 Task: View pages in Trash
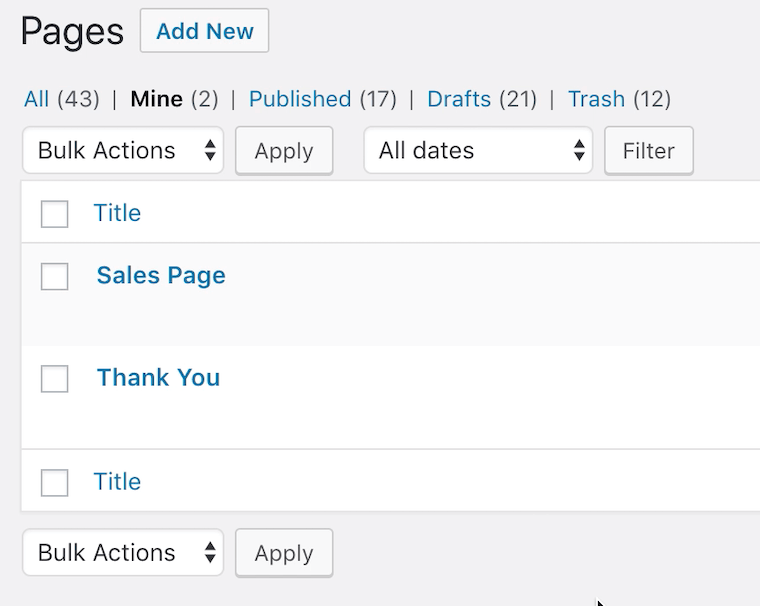(x=596, y=99)
